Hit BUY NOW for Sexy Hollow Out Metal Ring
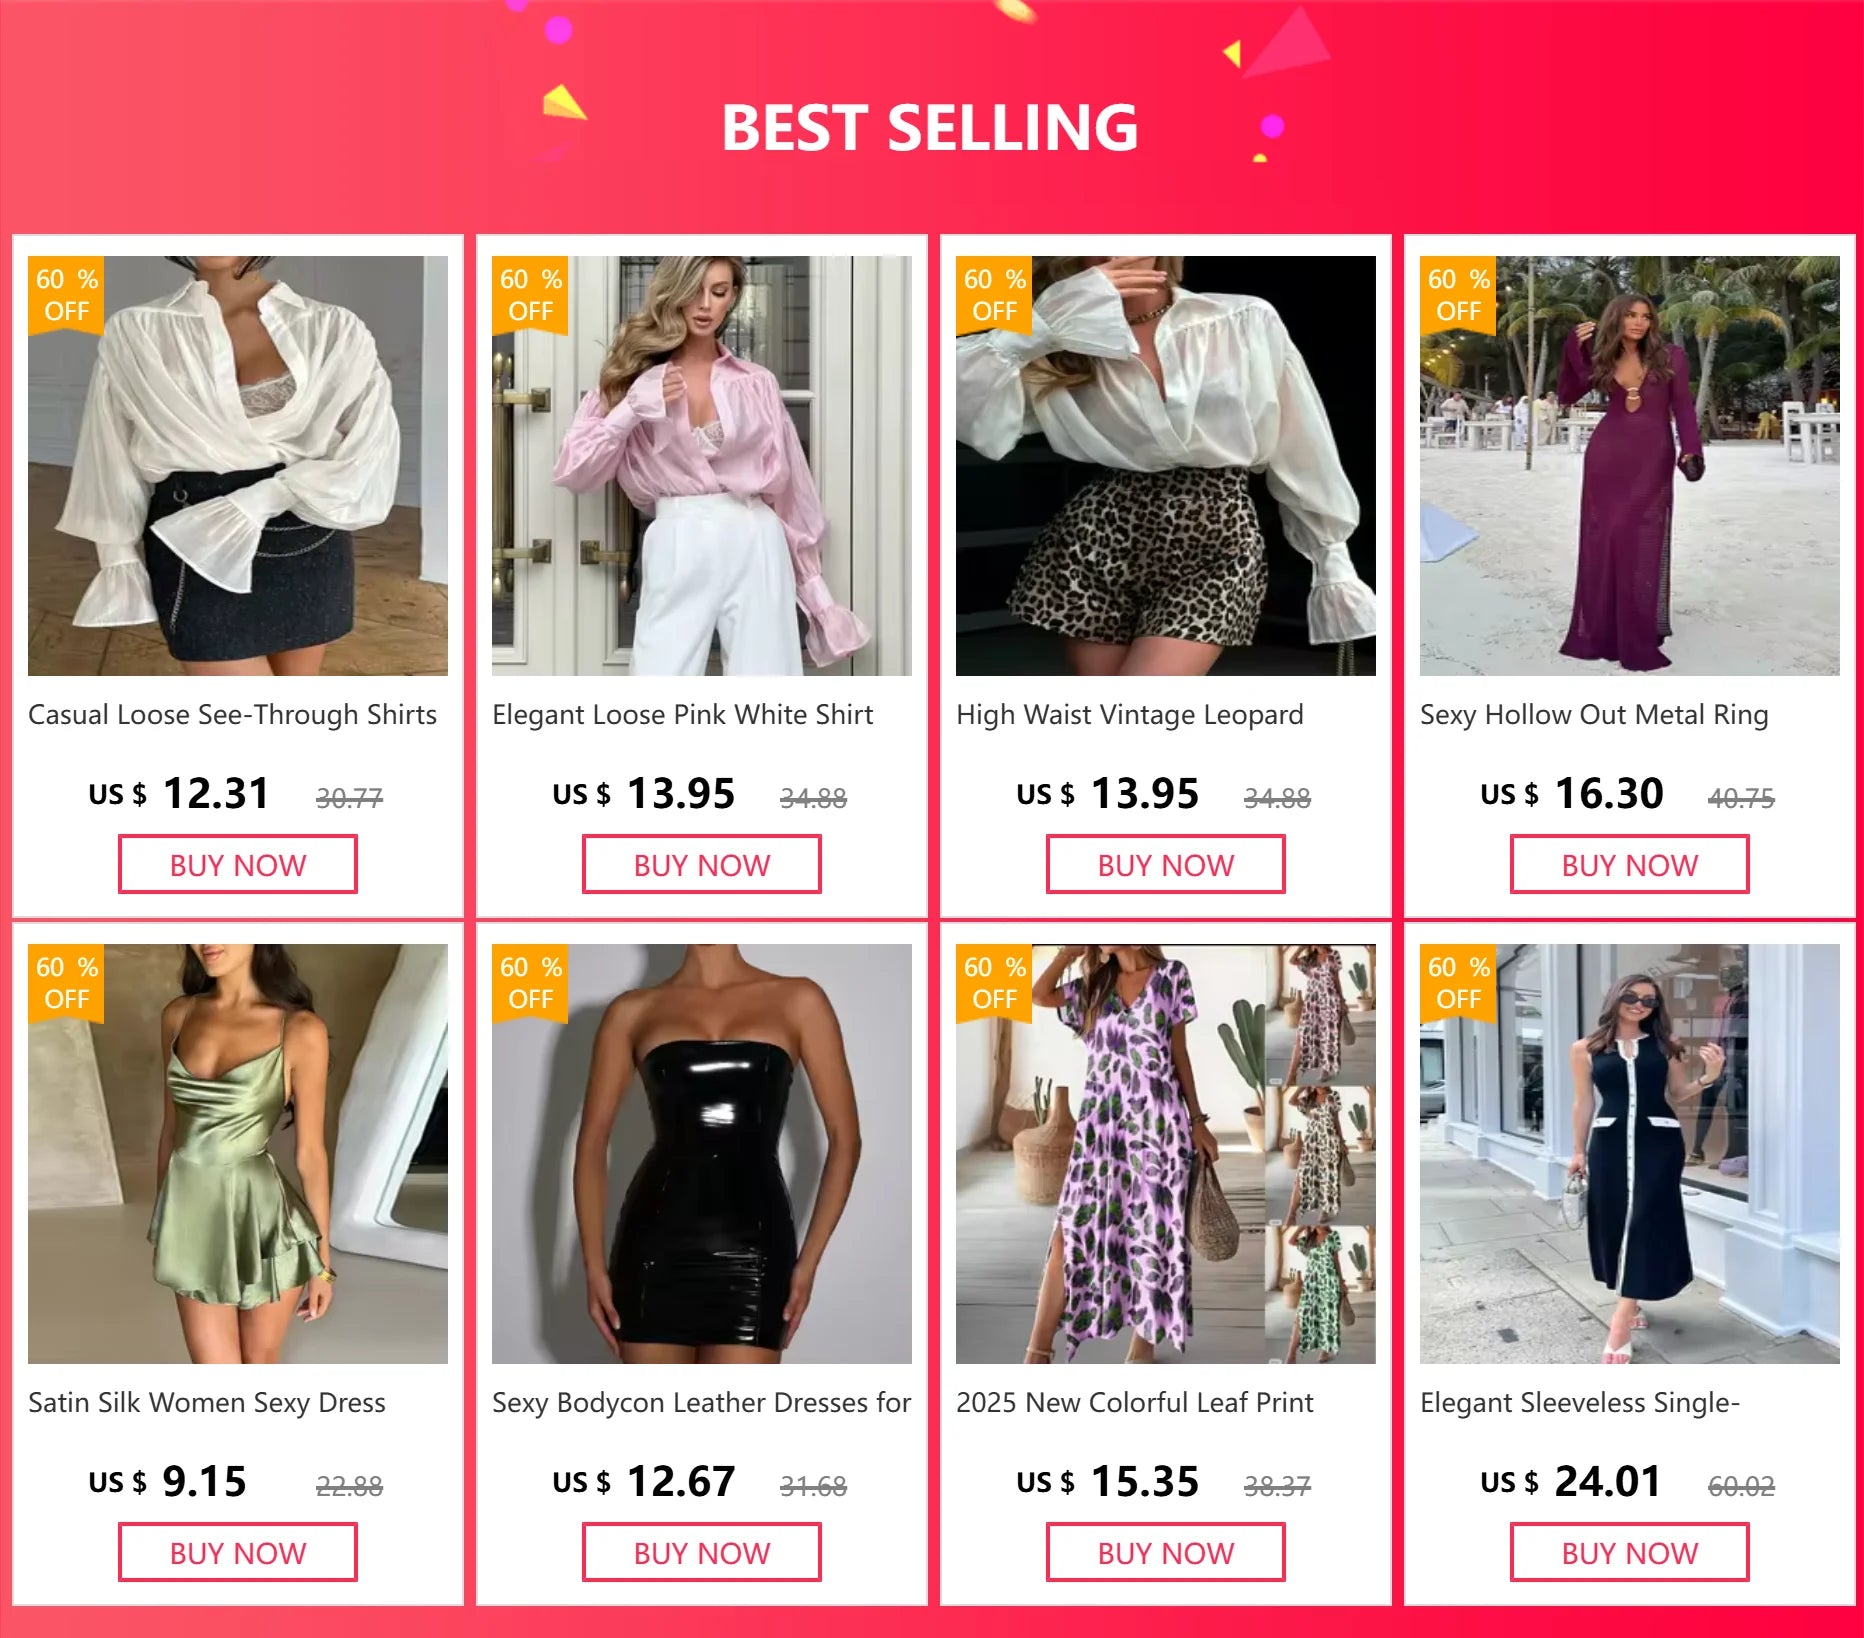Image resolution: width=1864 pixels, height=1638 pixels. pos(1630,865)
